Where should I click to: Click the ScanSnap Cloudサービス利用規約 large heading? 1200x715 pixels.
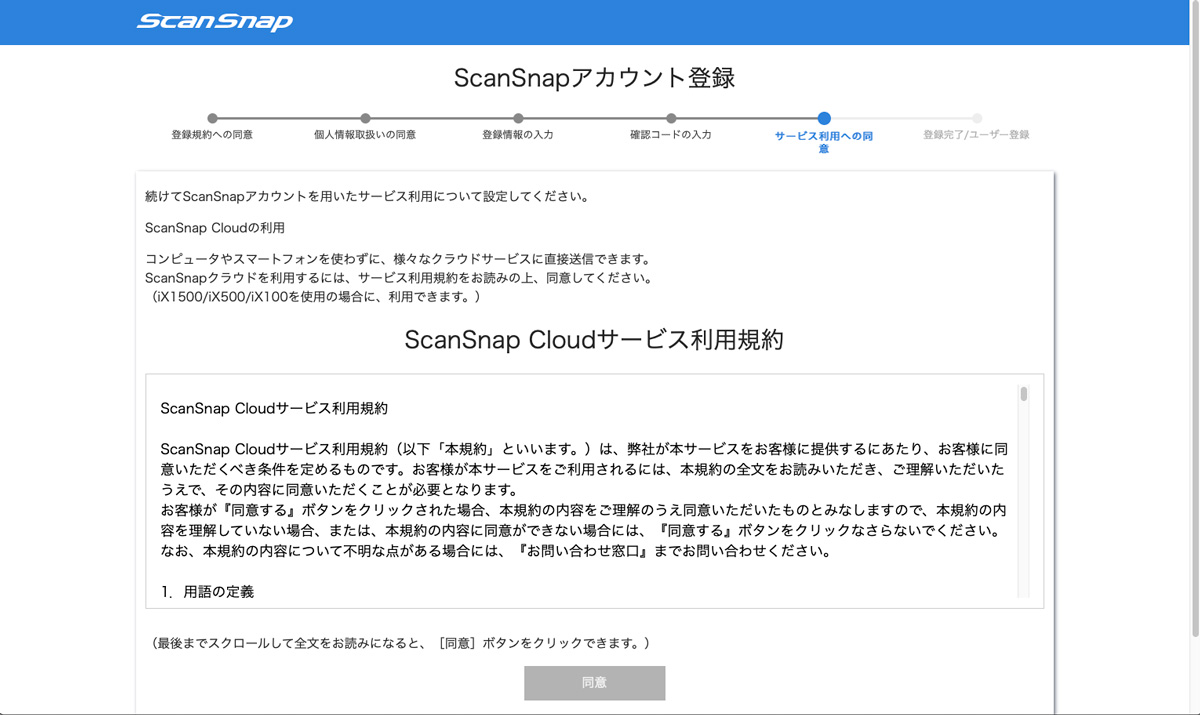point(594,340)
